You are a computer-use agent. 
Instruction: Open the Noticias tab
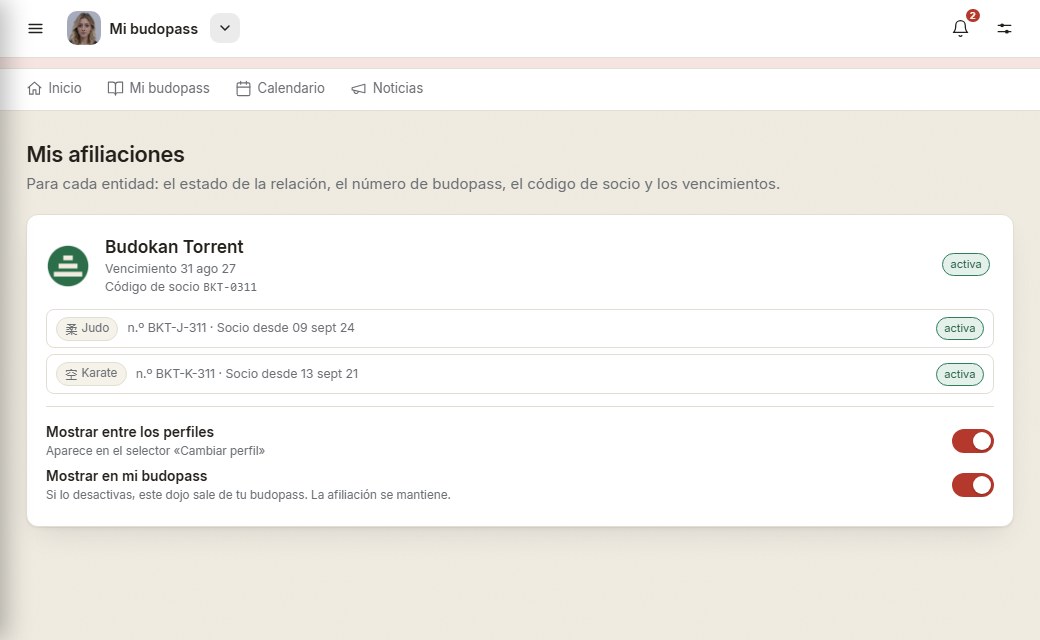(387, 88)
